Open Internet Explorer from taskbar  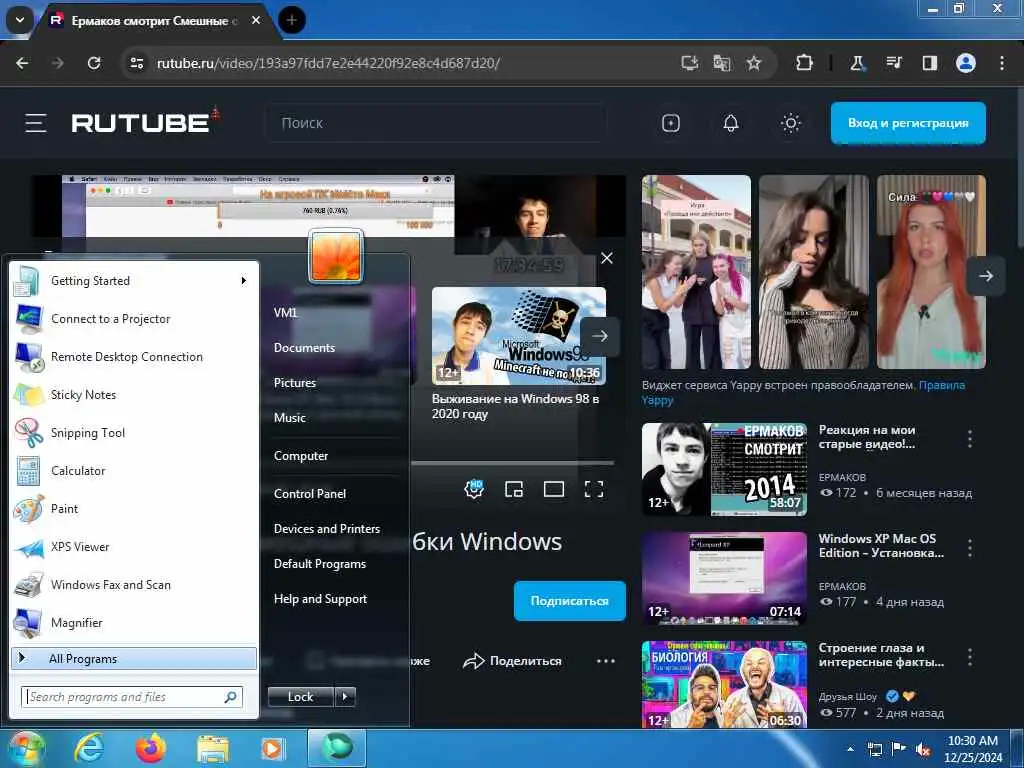89,748
